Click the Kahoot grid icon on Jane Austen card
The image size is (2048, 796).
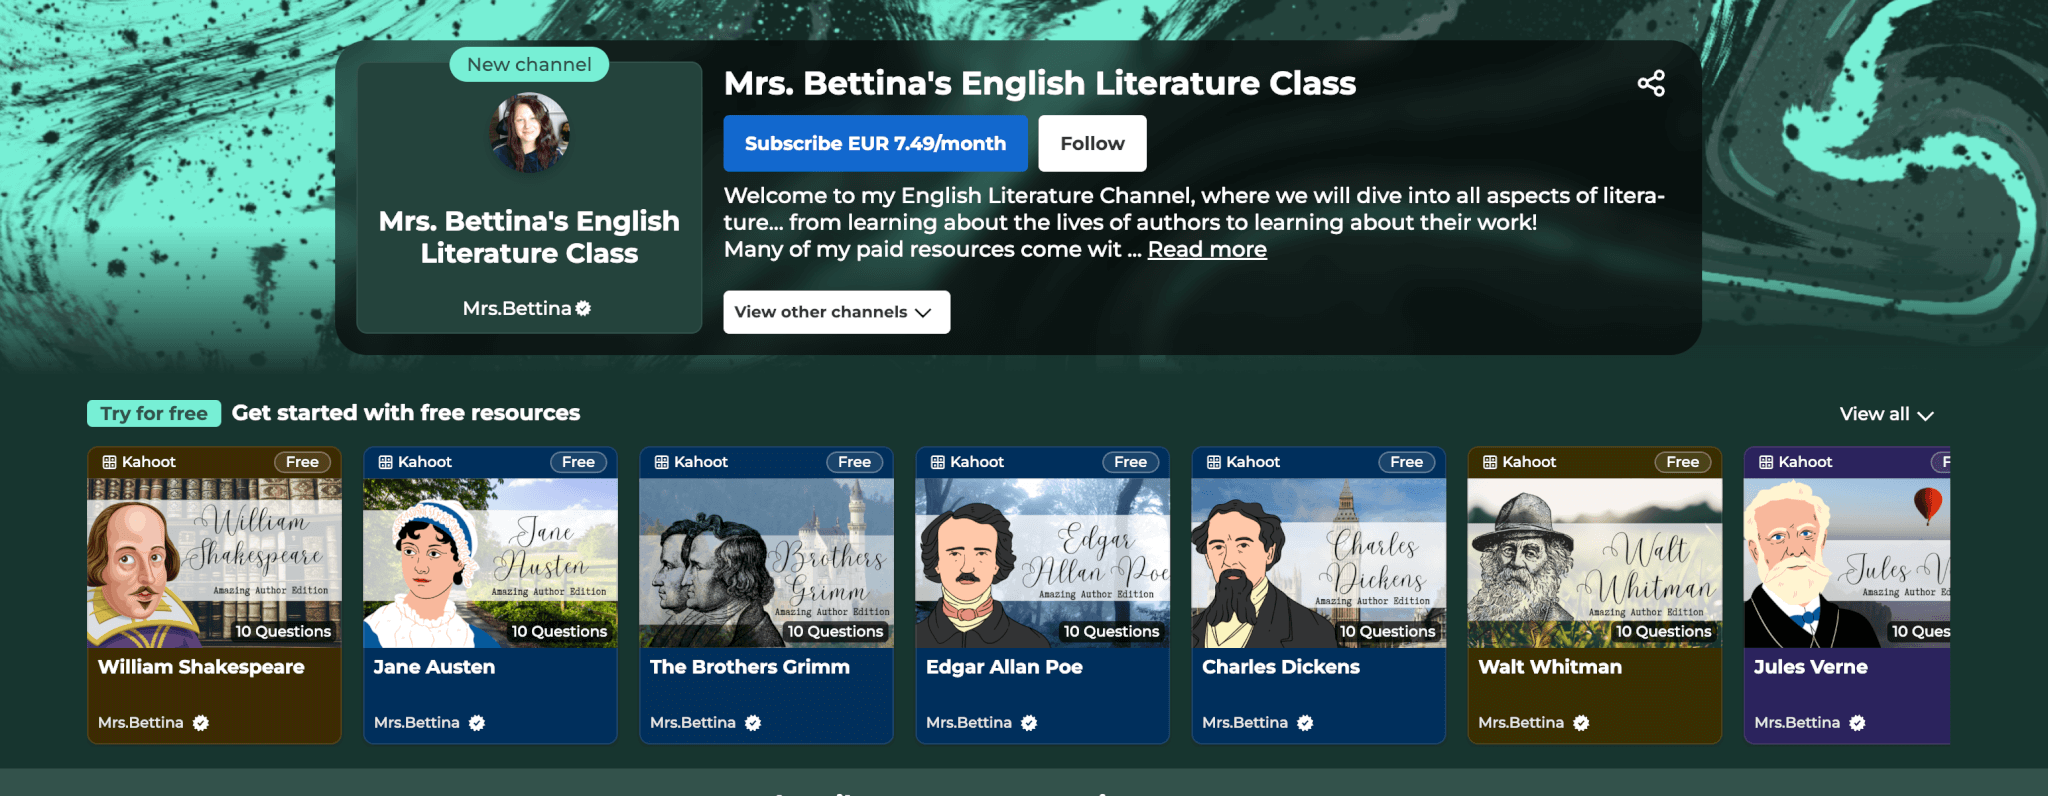point(385,462)
